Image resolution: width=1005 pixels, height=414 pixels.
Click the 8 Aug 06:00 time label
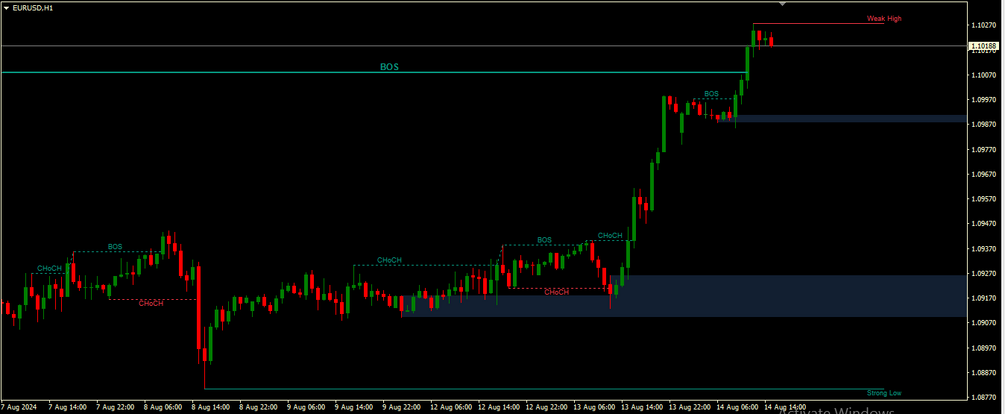coord(162,407)
